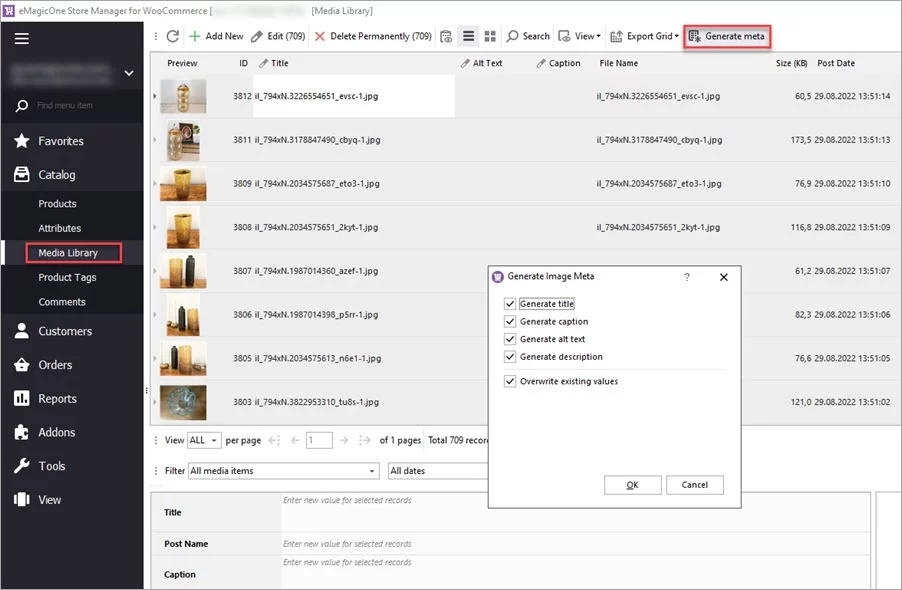Switch to grid view layout
Viewport: 902px width, 590px height.
click(490, 36)
